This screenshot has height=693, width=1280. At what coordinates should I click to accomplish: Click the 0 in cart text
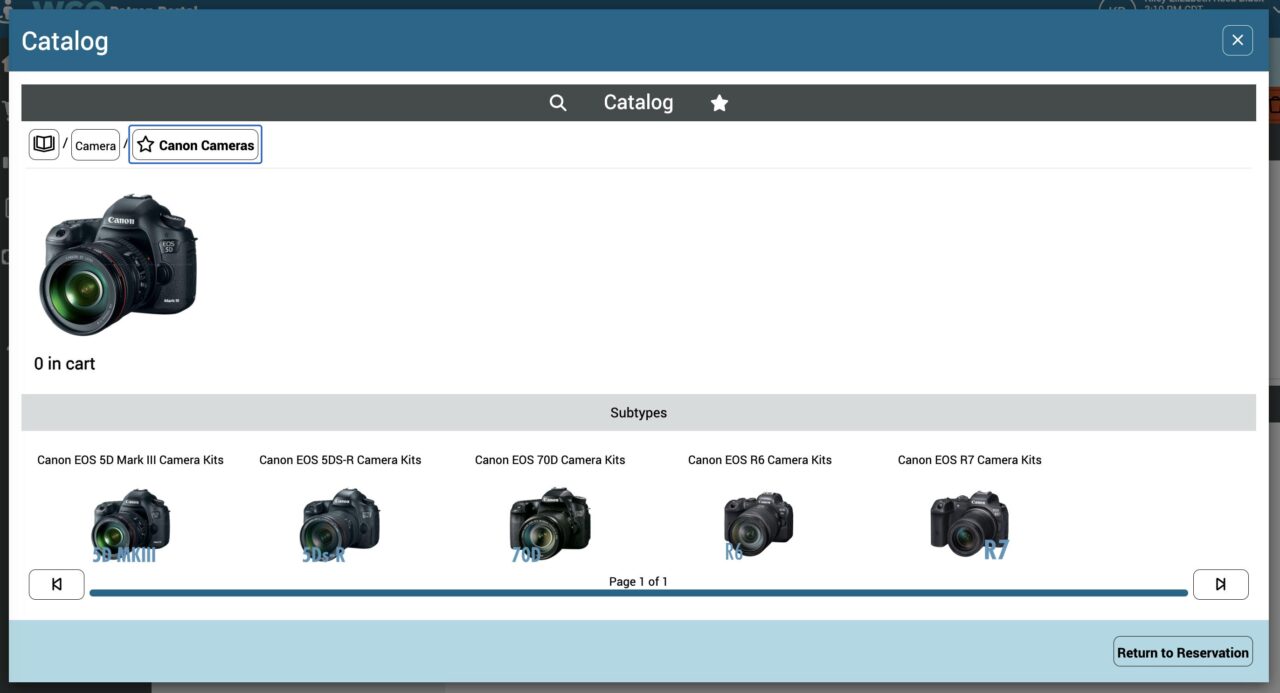click(x=65, y=364)
